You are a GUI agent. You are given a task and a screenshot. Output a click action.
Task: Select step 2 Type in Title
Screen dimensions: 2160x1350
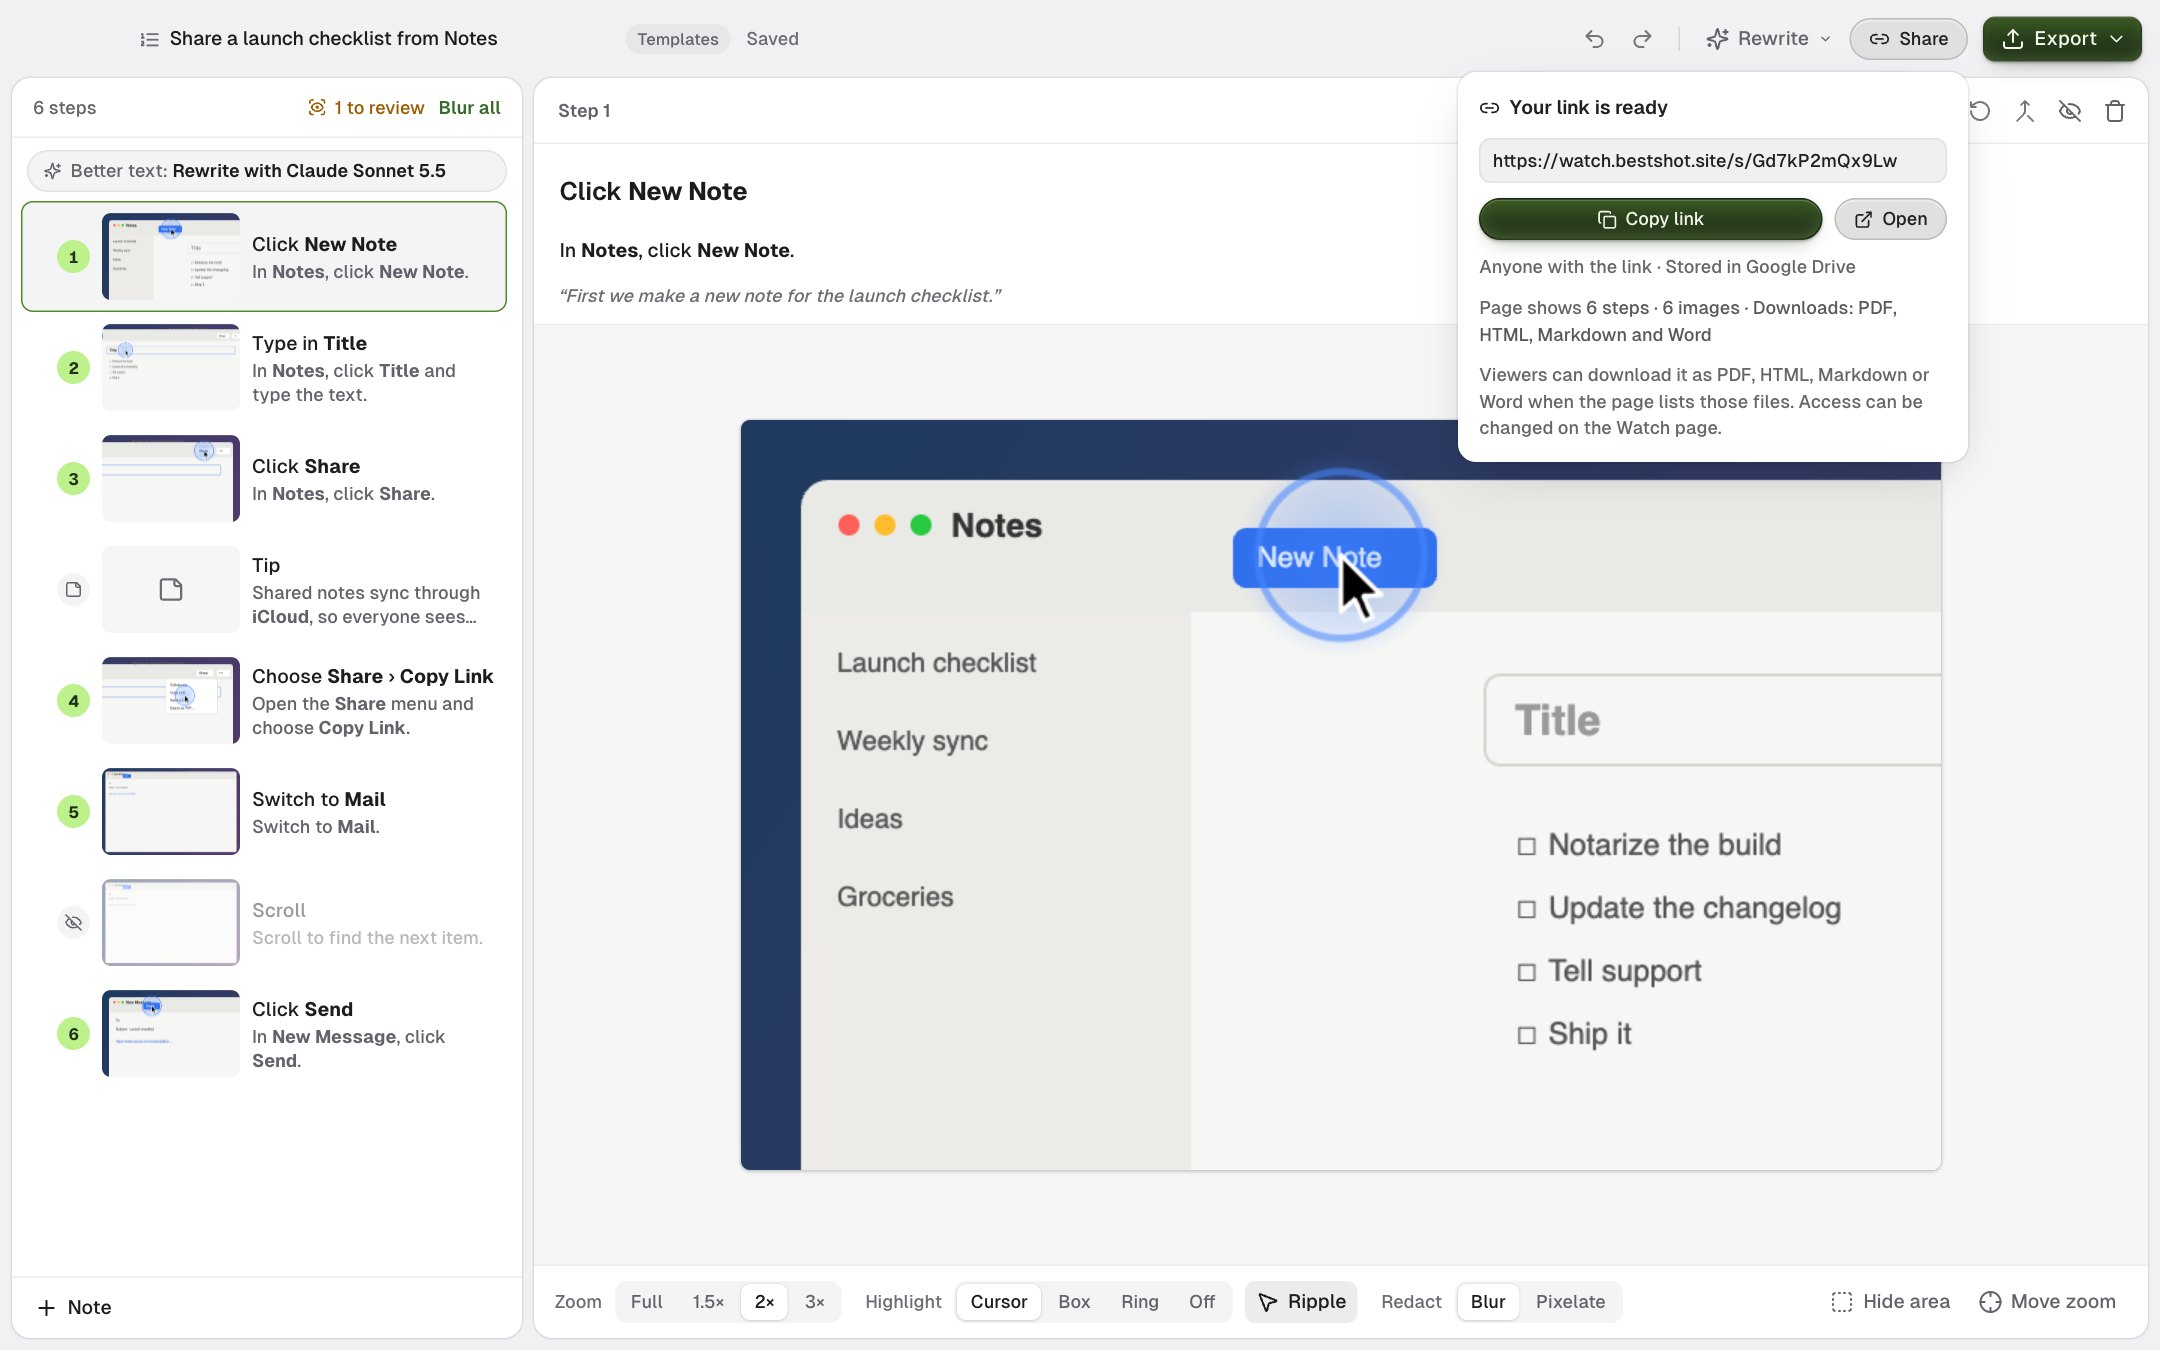coord(264,367)
